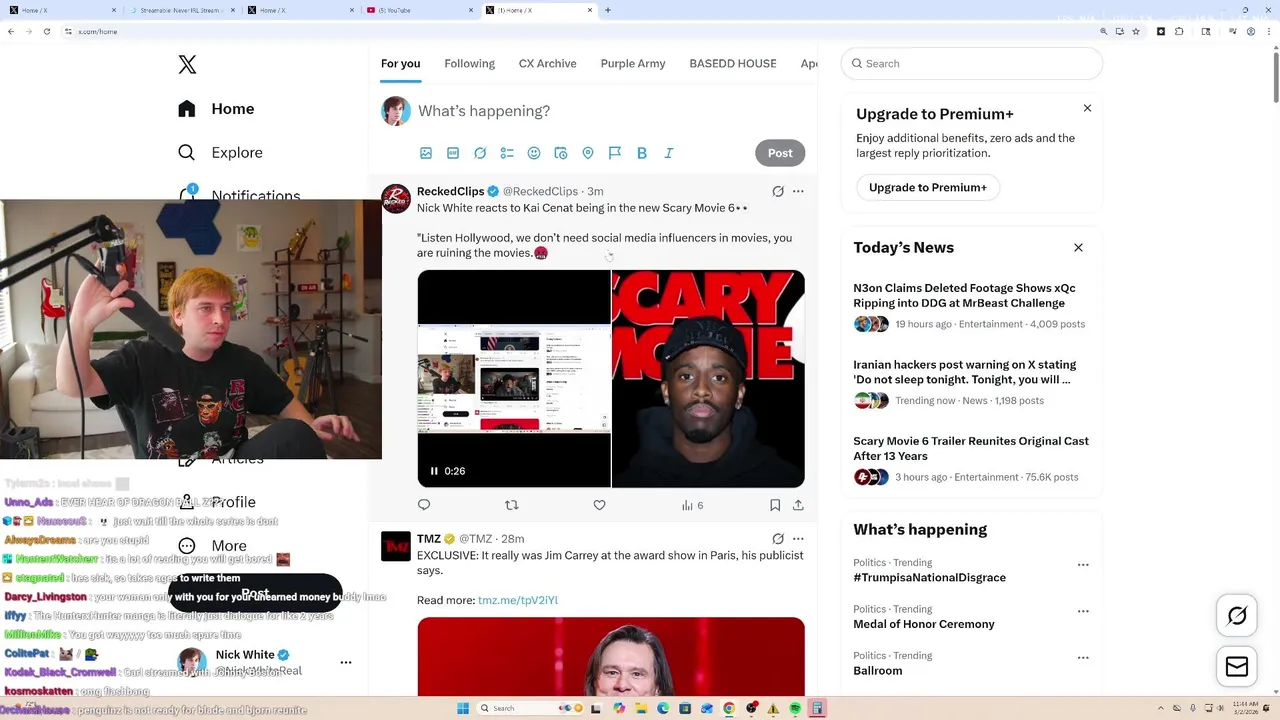Click the gray Post button in composer

click(780, 153)
